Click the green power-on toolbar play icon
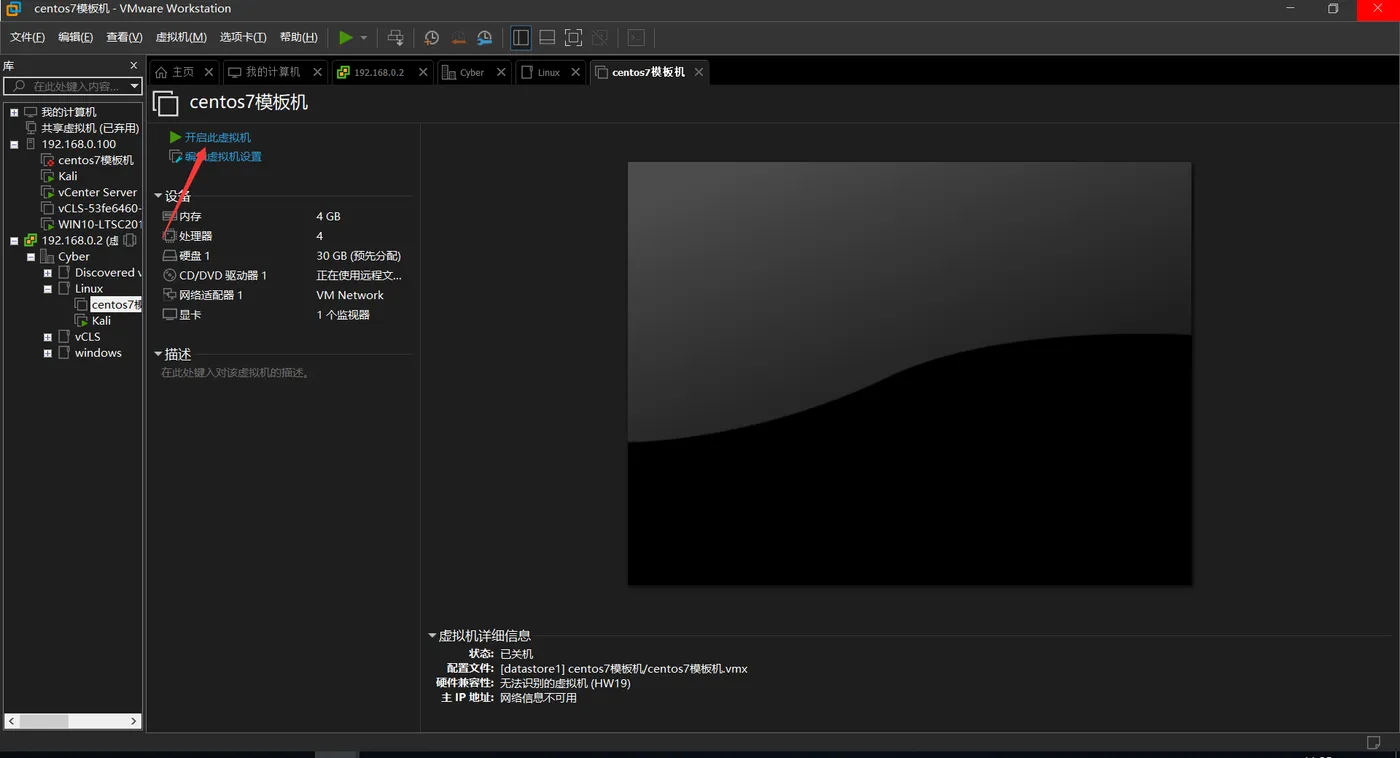This screenshot has width=1400, height=758. [x=345, y=38]
